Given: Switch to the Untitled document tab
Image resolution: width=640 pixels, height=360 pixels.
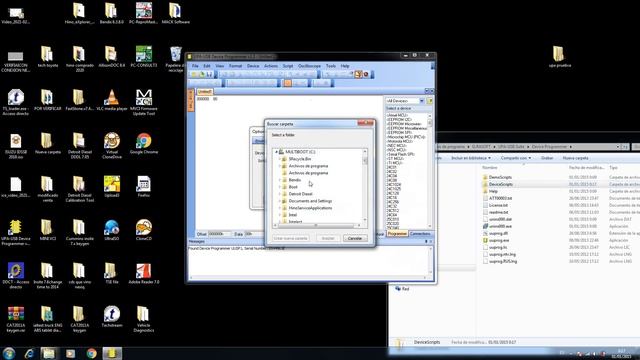Looking at the screenshot, I should [204, 91].
